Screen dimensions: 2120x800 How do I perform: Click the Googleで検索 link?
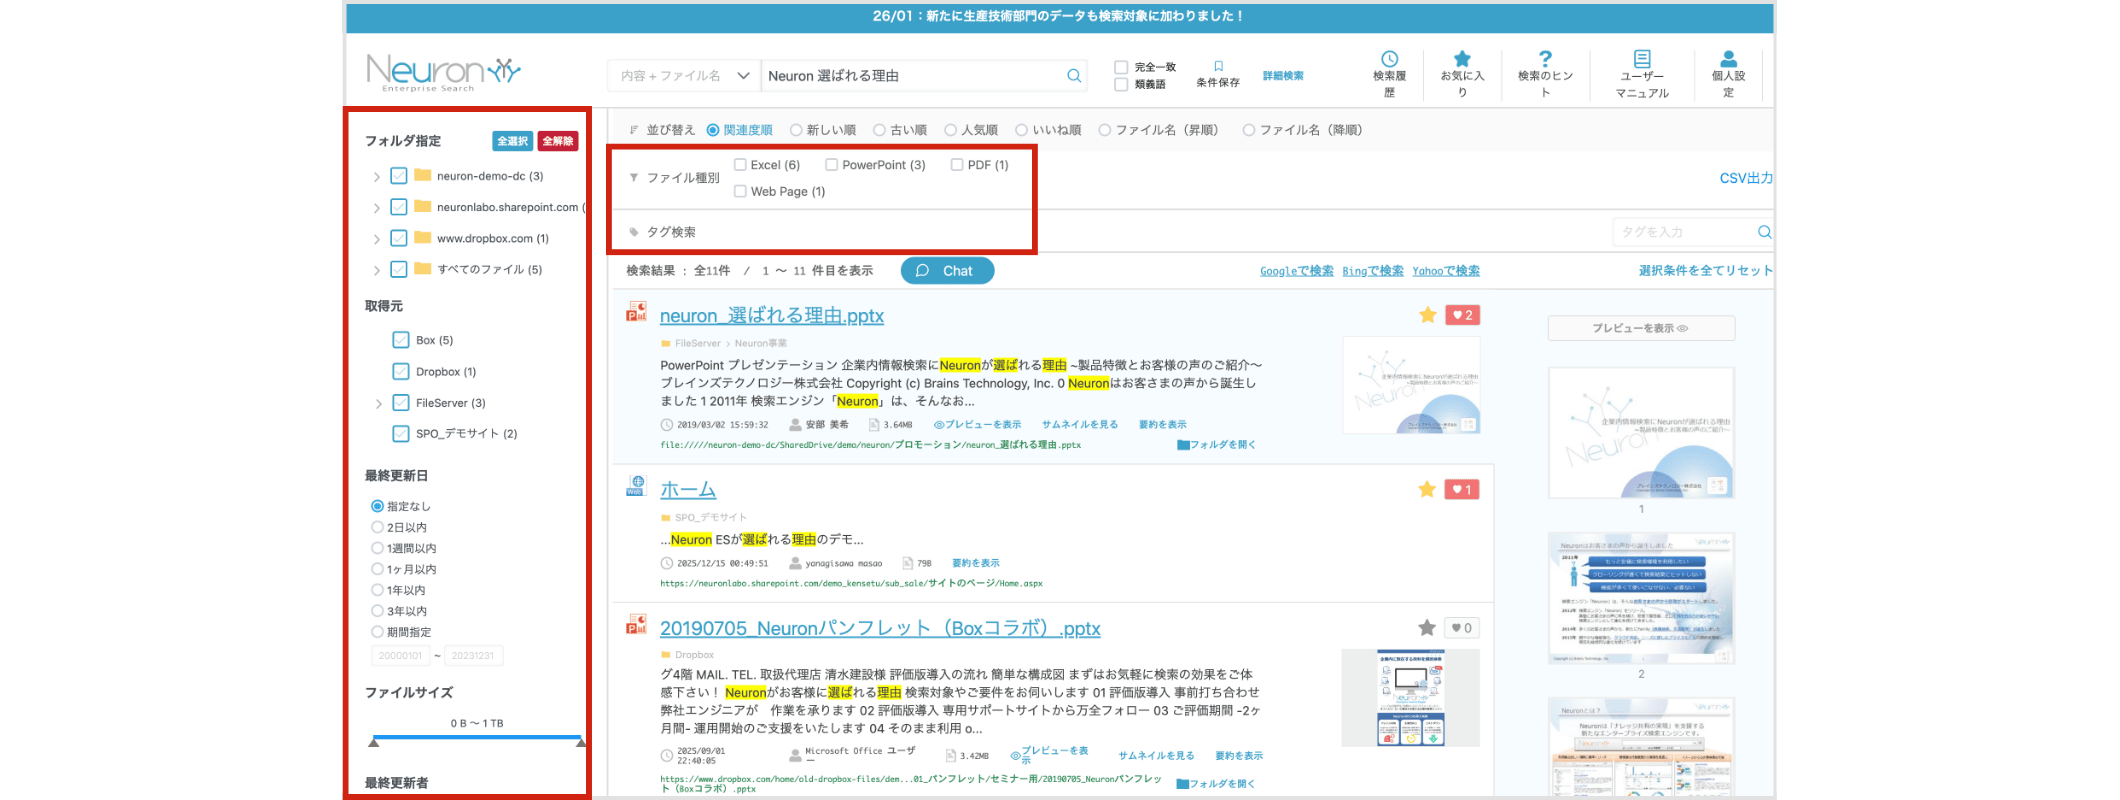click(x=1297, y=271)
